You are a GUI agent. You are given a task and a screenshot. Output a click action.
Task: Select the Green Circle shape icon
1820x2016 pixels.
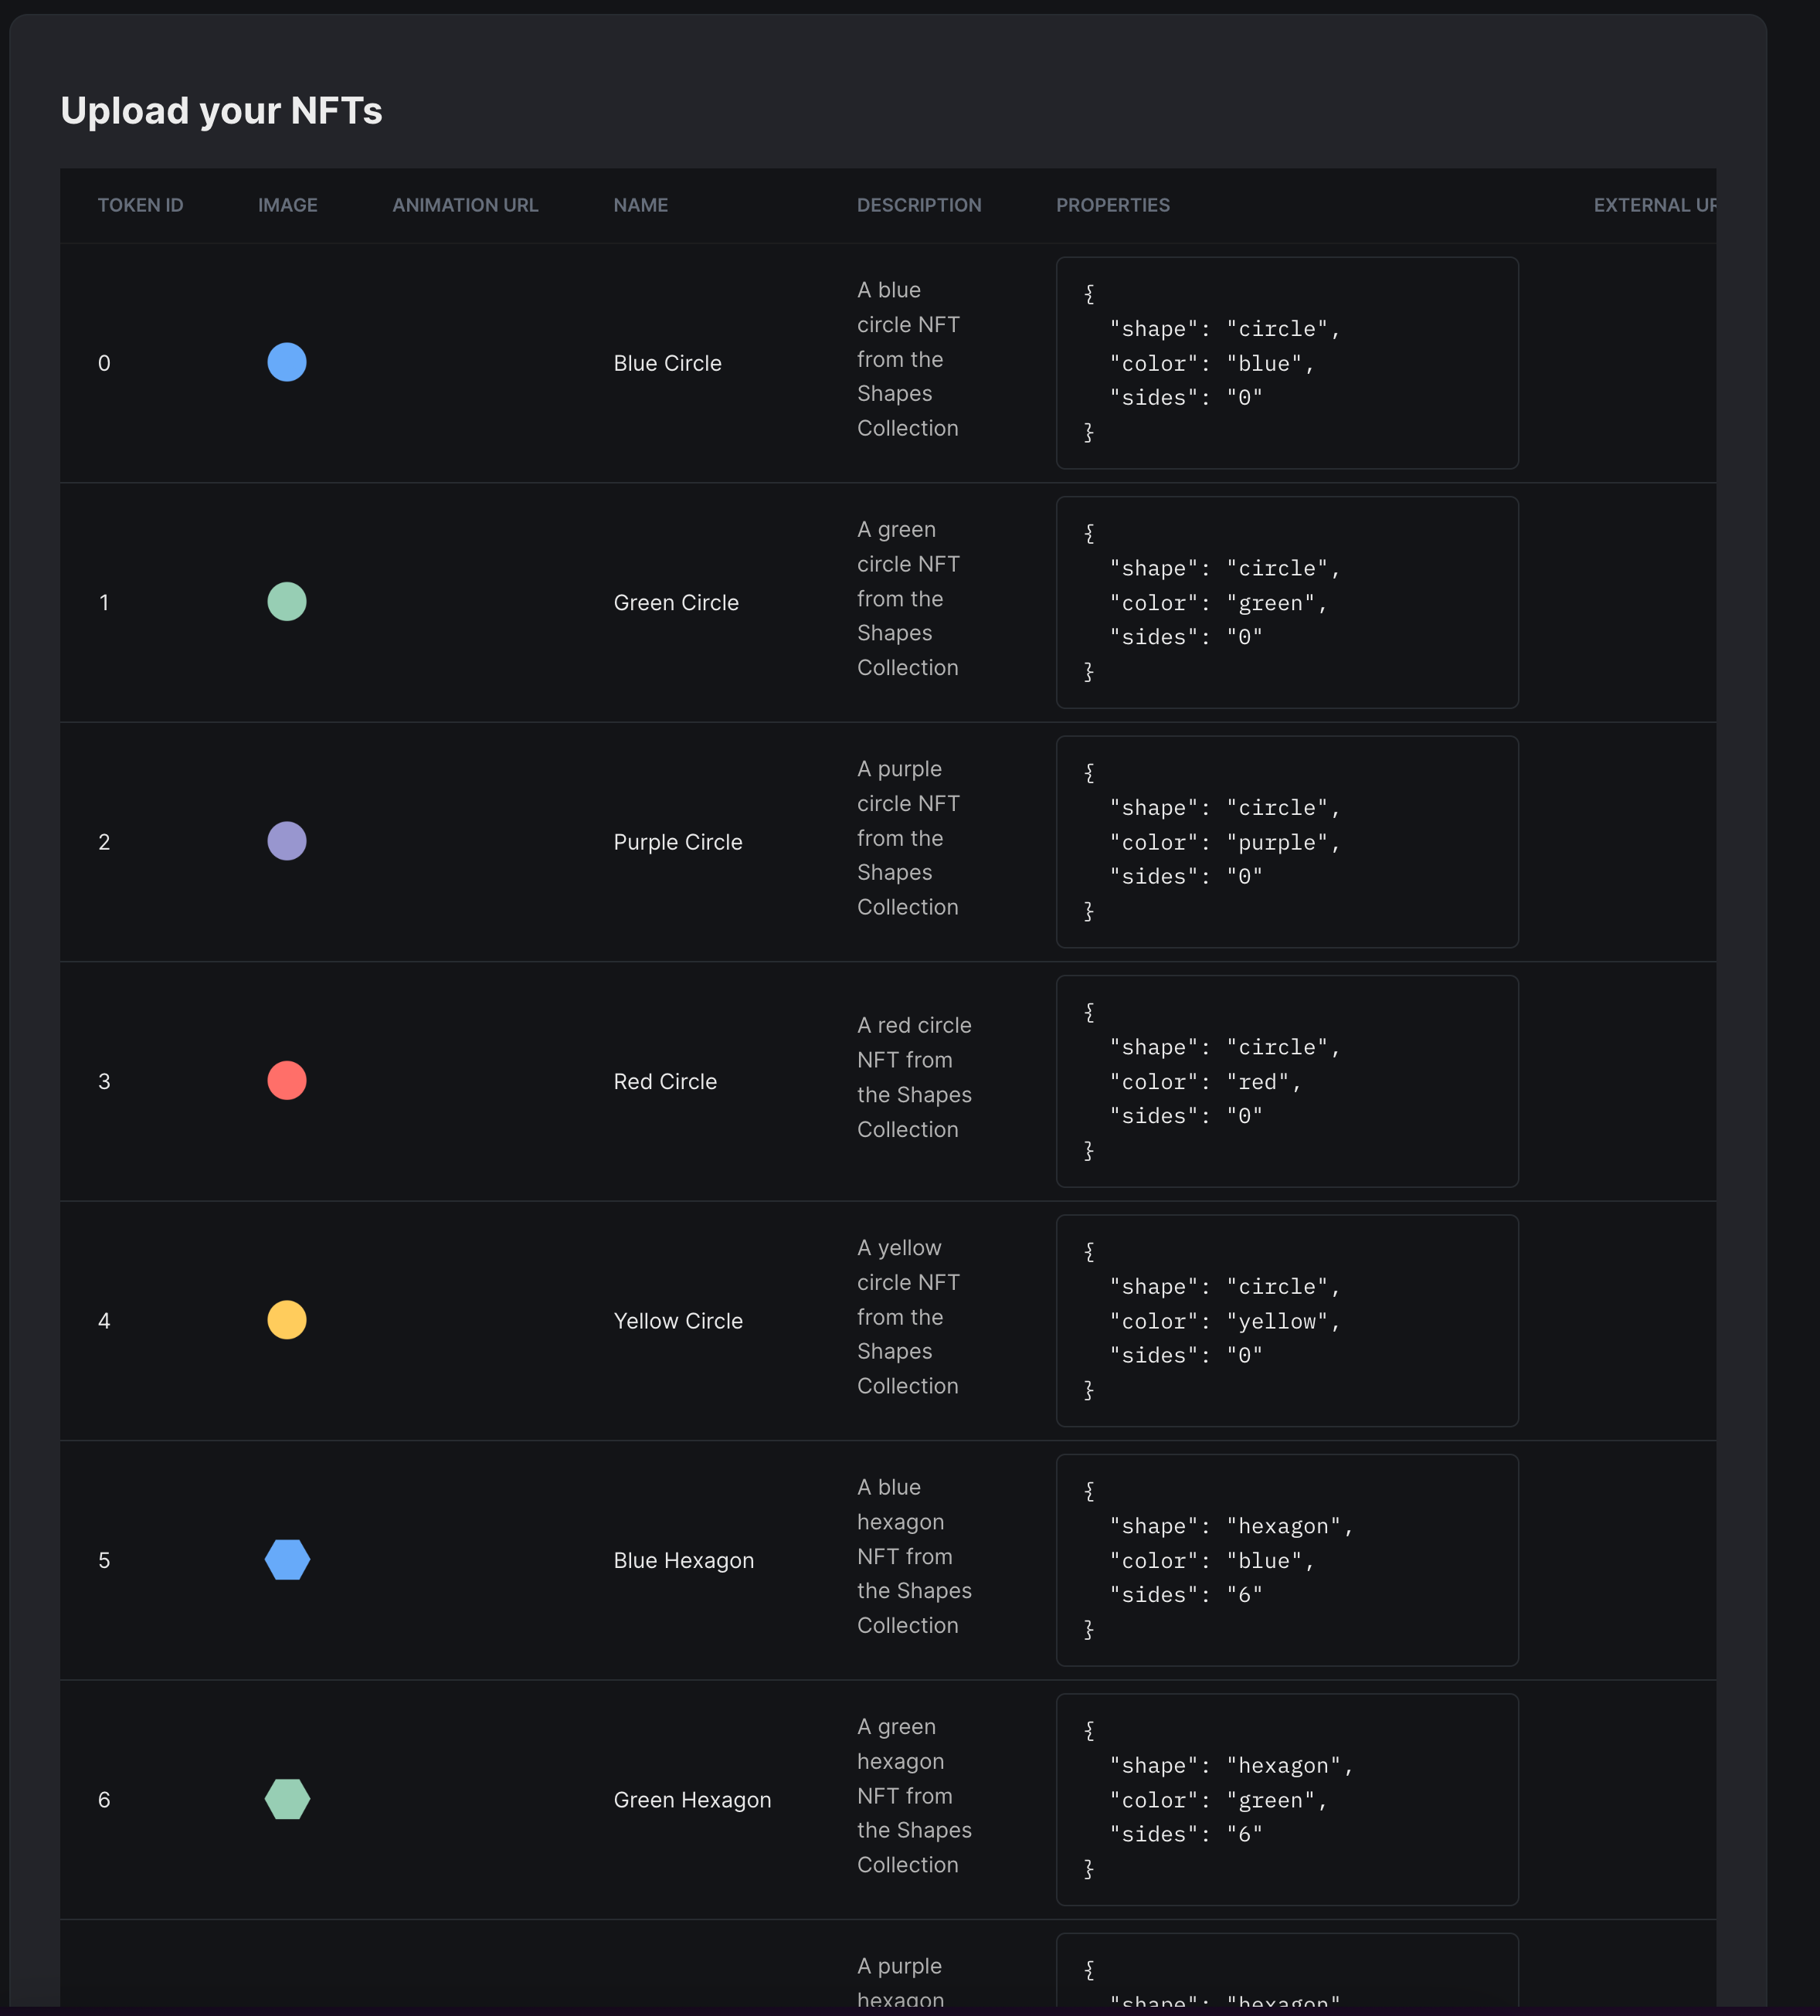point(287,602)
